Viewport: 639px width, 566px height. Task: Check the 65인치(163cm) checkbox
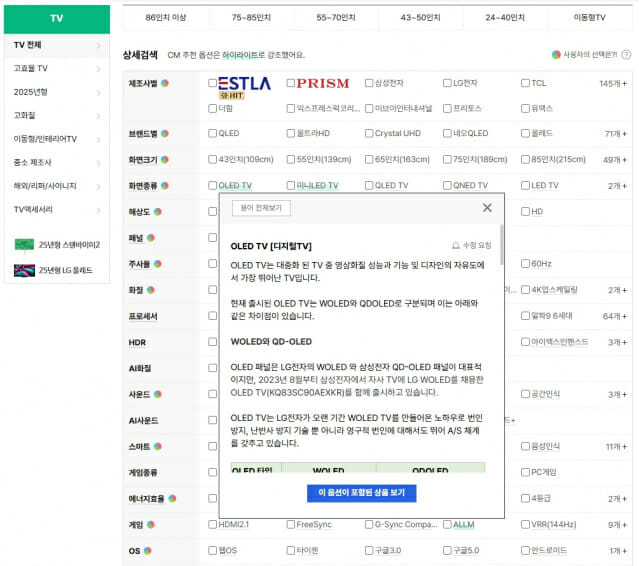coord(369,159)
